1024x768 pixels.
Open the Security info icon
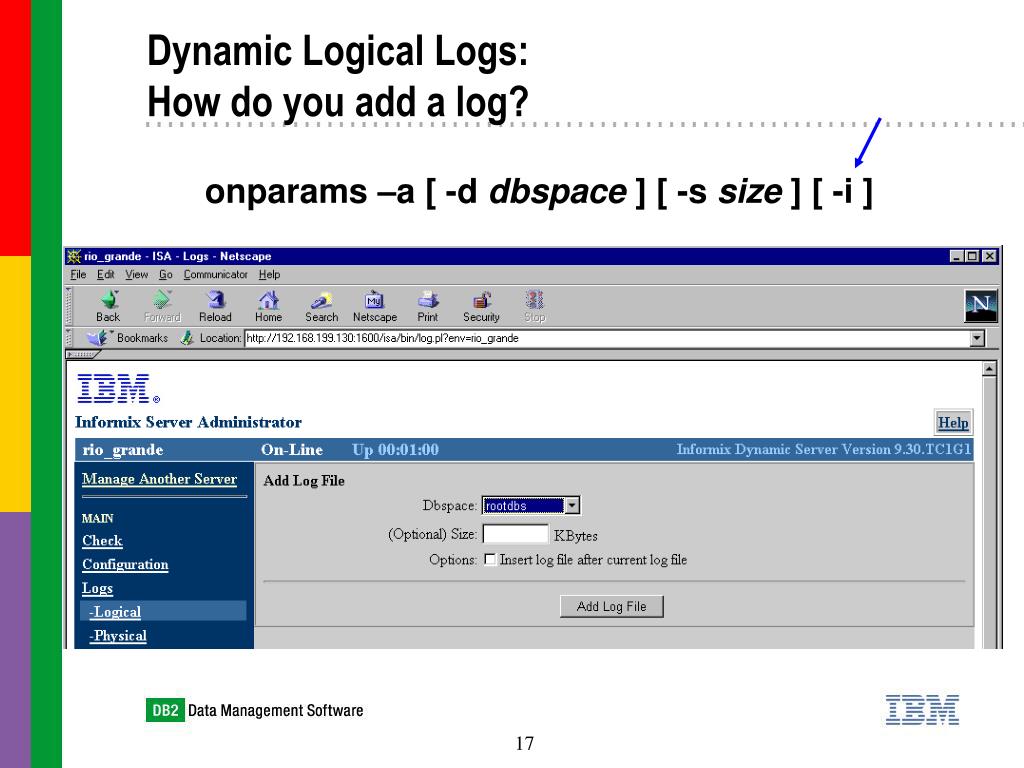481,306
